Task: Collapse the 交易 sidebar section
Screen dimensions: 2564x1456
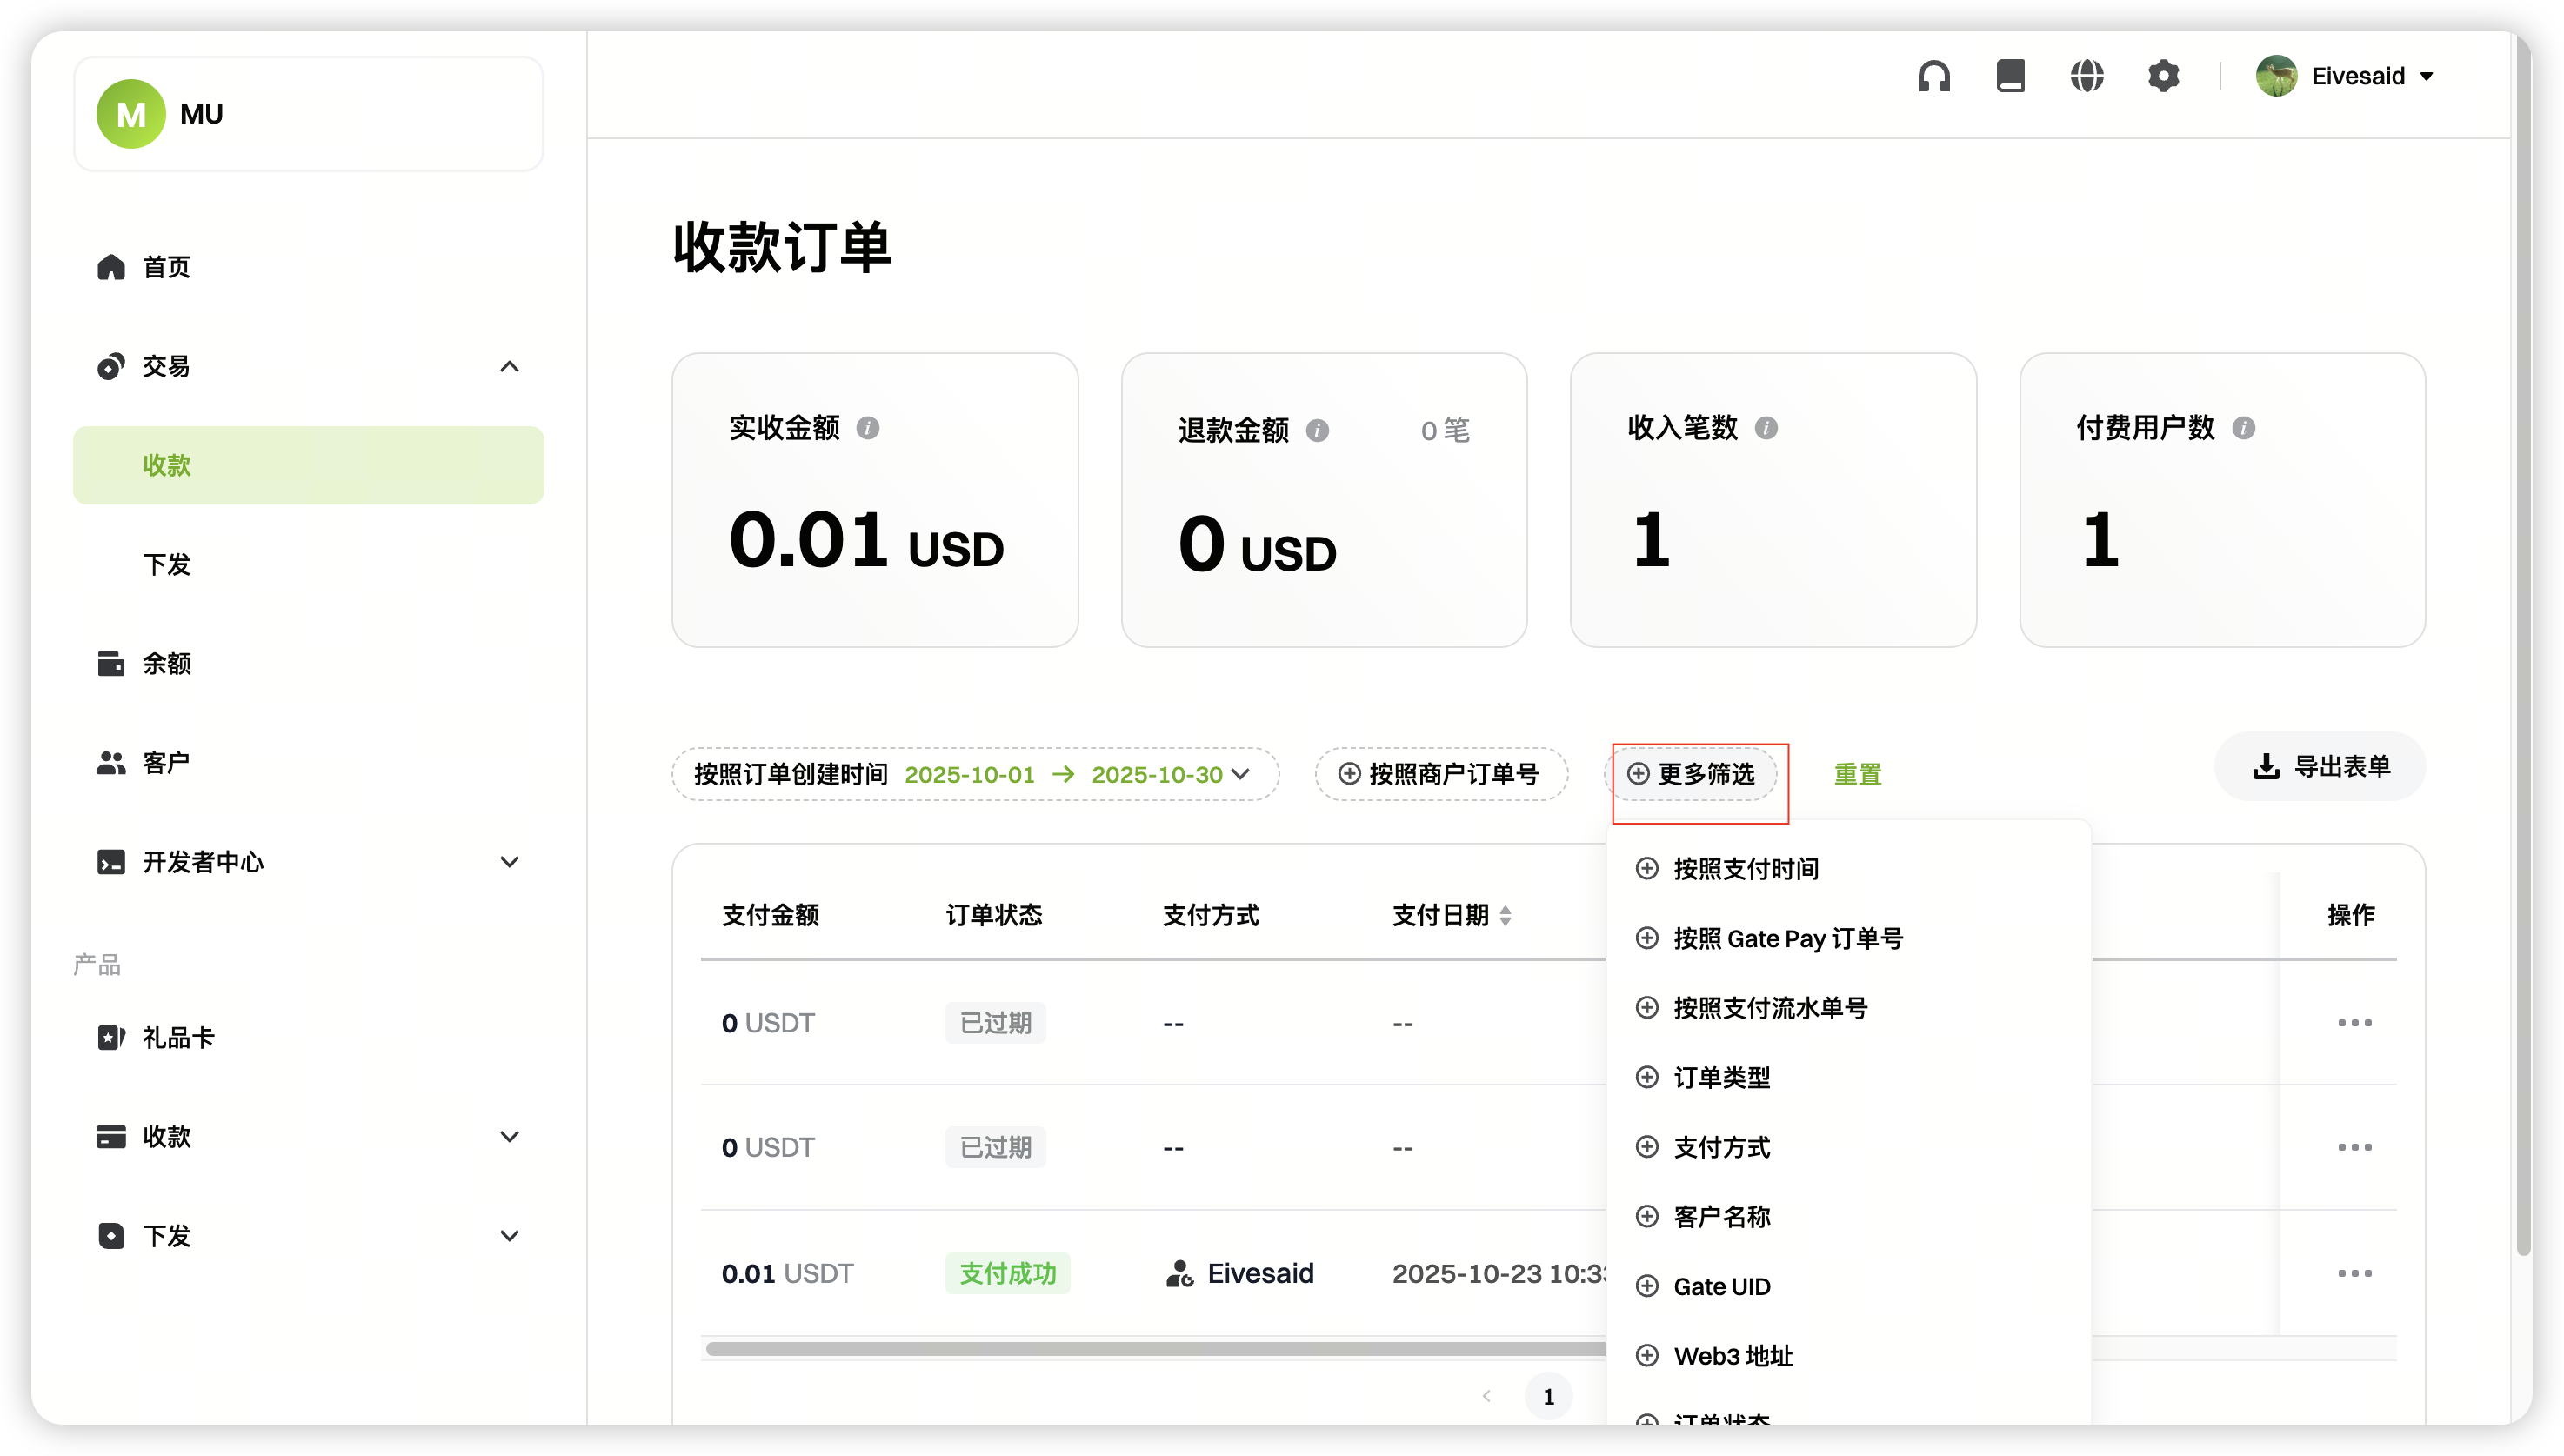Action: point(509,366)
